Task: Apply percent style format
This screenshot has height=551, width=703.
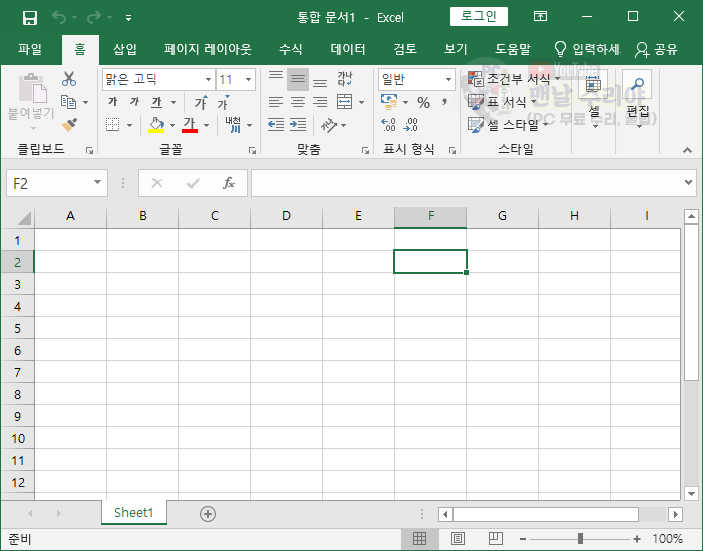Action: click(x=423, y=103)
